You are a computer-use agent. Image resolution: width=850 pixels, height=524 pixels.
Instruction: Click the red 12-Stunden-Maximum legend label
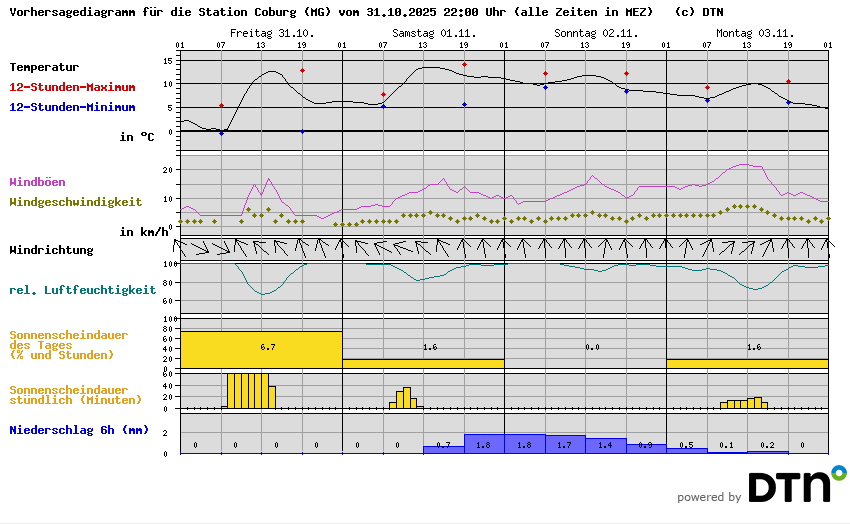[x=72, y=87]
